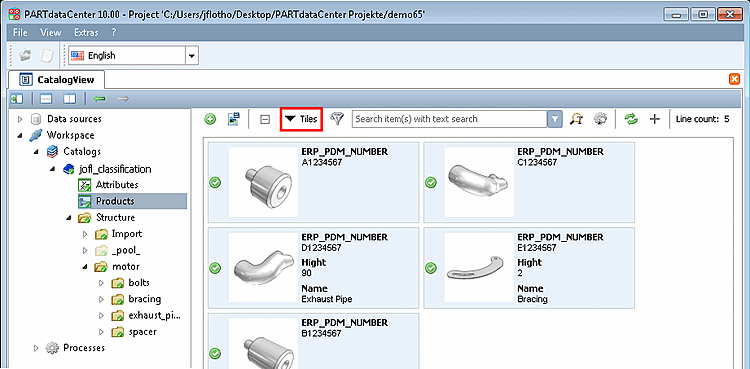The height and width of the screenshot is (369, 750).
Task: Open the English language dropdown
Action: 192,56
